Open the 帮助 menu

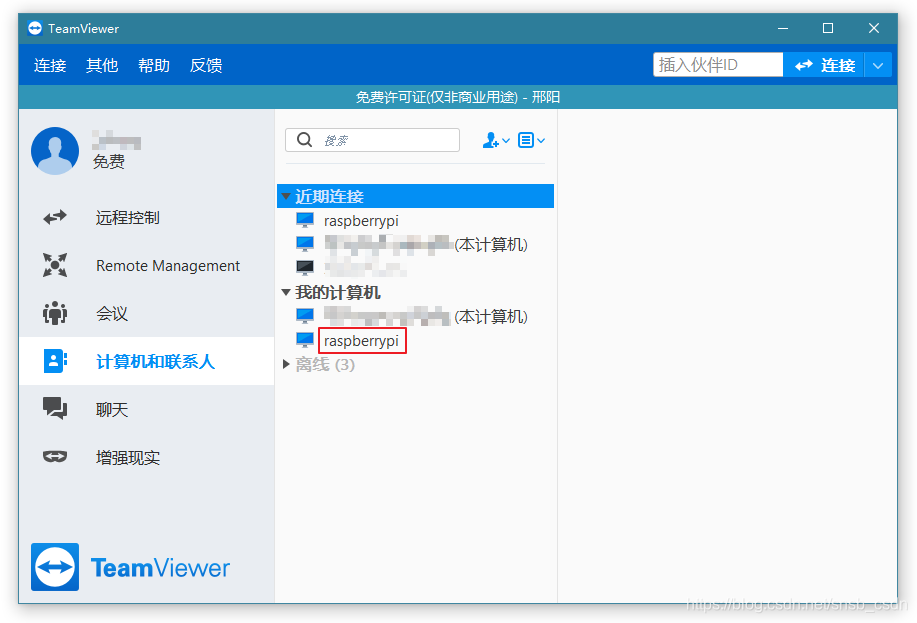click(x=154, y=65)
